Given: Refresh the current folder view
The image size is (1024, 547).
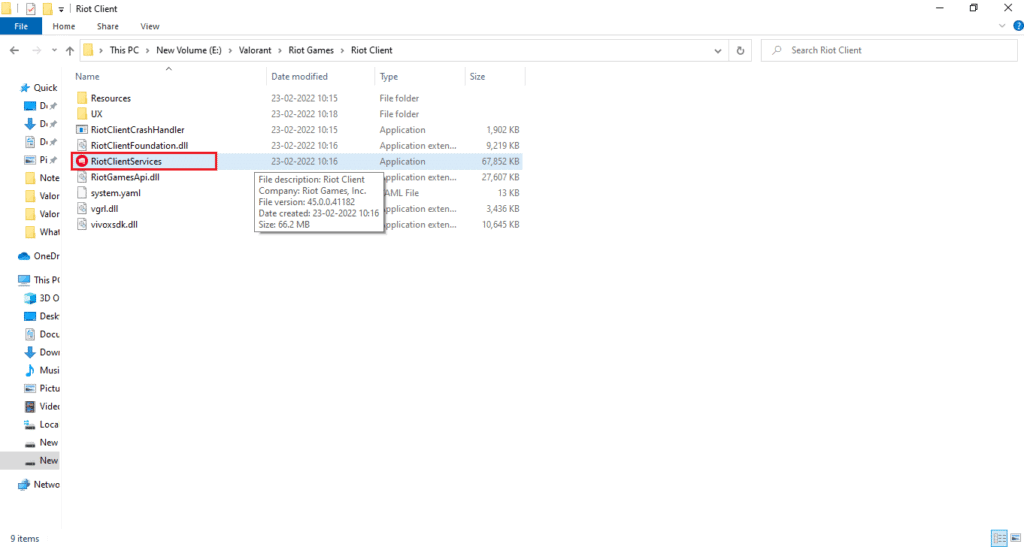Looking at the screenshot, I should [740, 50].
